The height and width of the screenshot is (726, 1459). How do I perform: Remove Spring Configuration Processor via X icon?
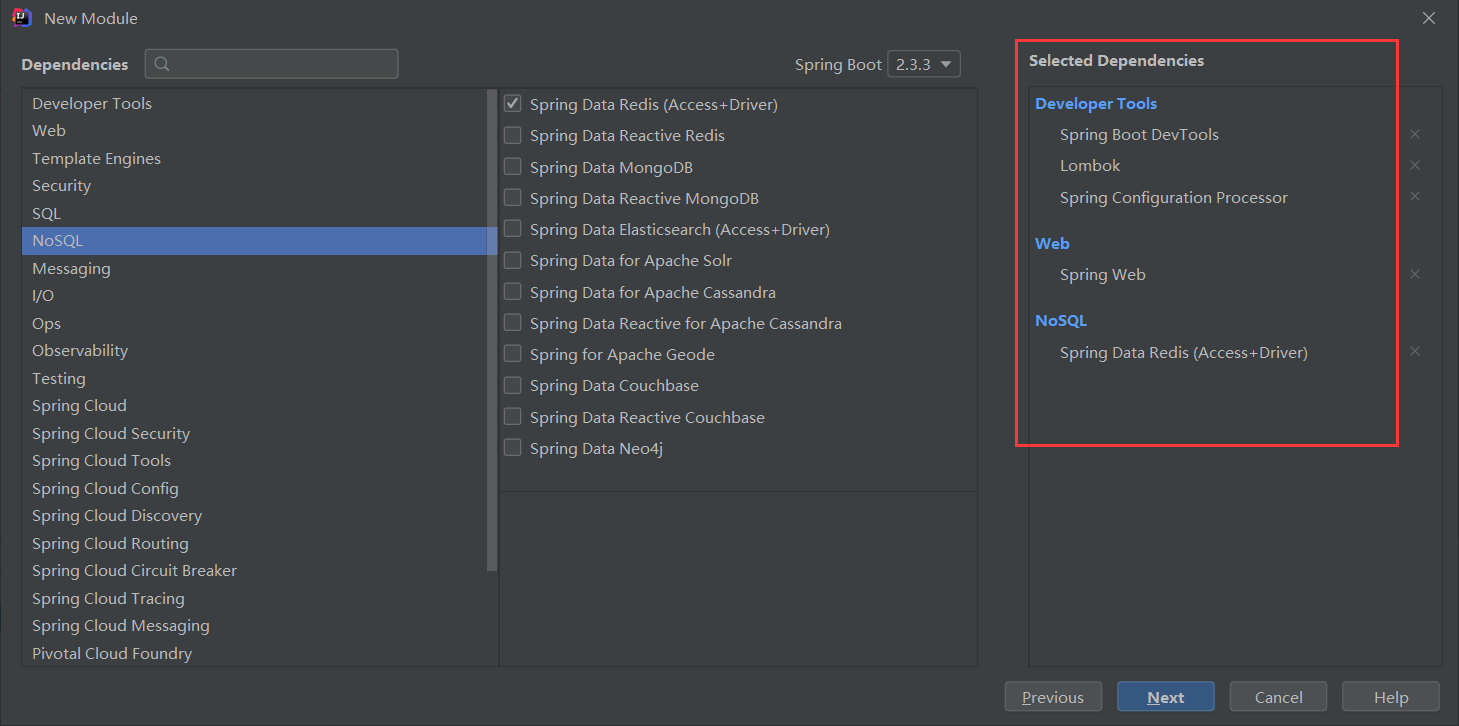click(x=1415, y=196)
